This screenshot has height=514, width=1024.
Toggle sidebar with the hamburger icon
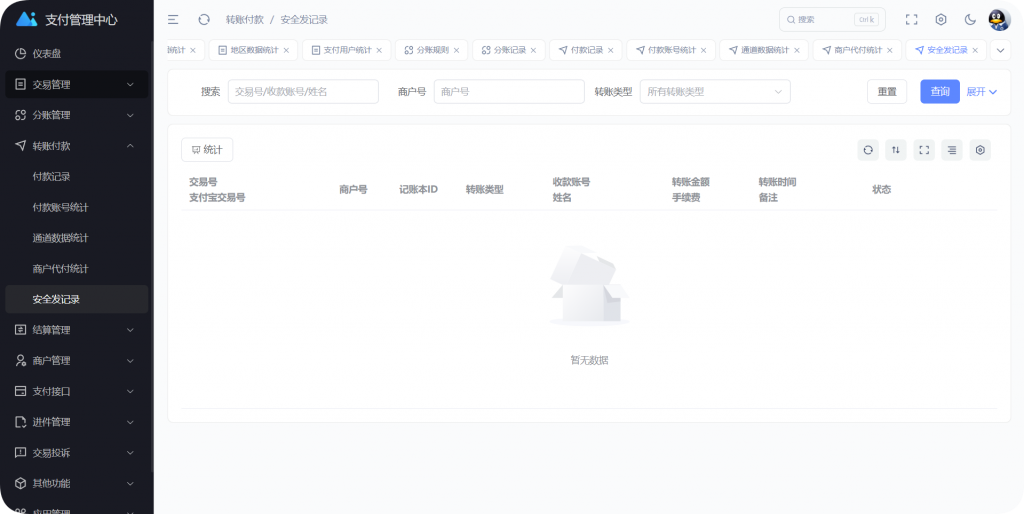[173, 20]
